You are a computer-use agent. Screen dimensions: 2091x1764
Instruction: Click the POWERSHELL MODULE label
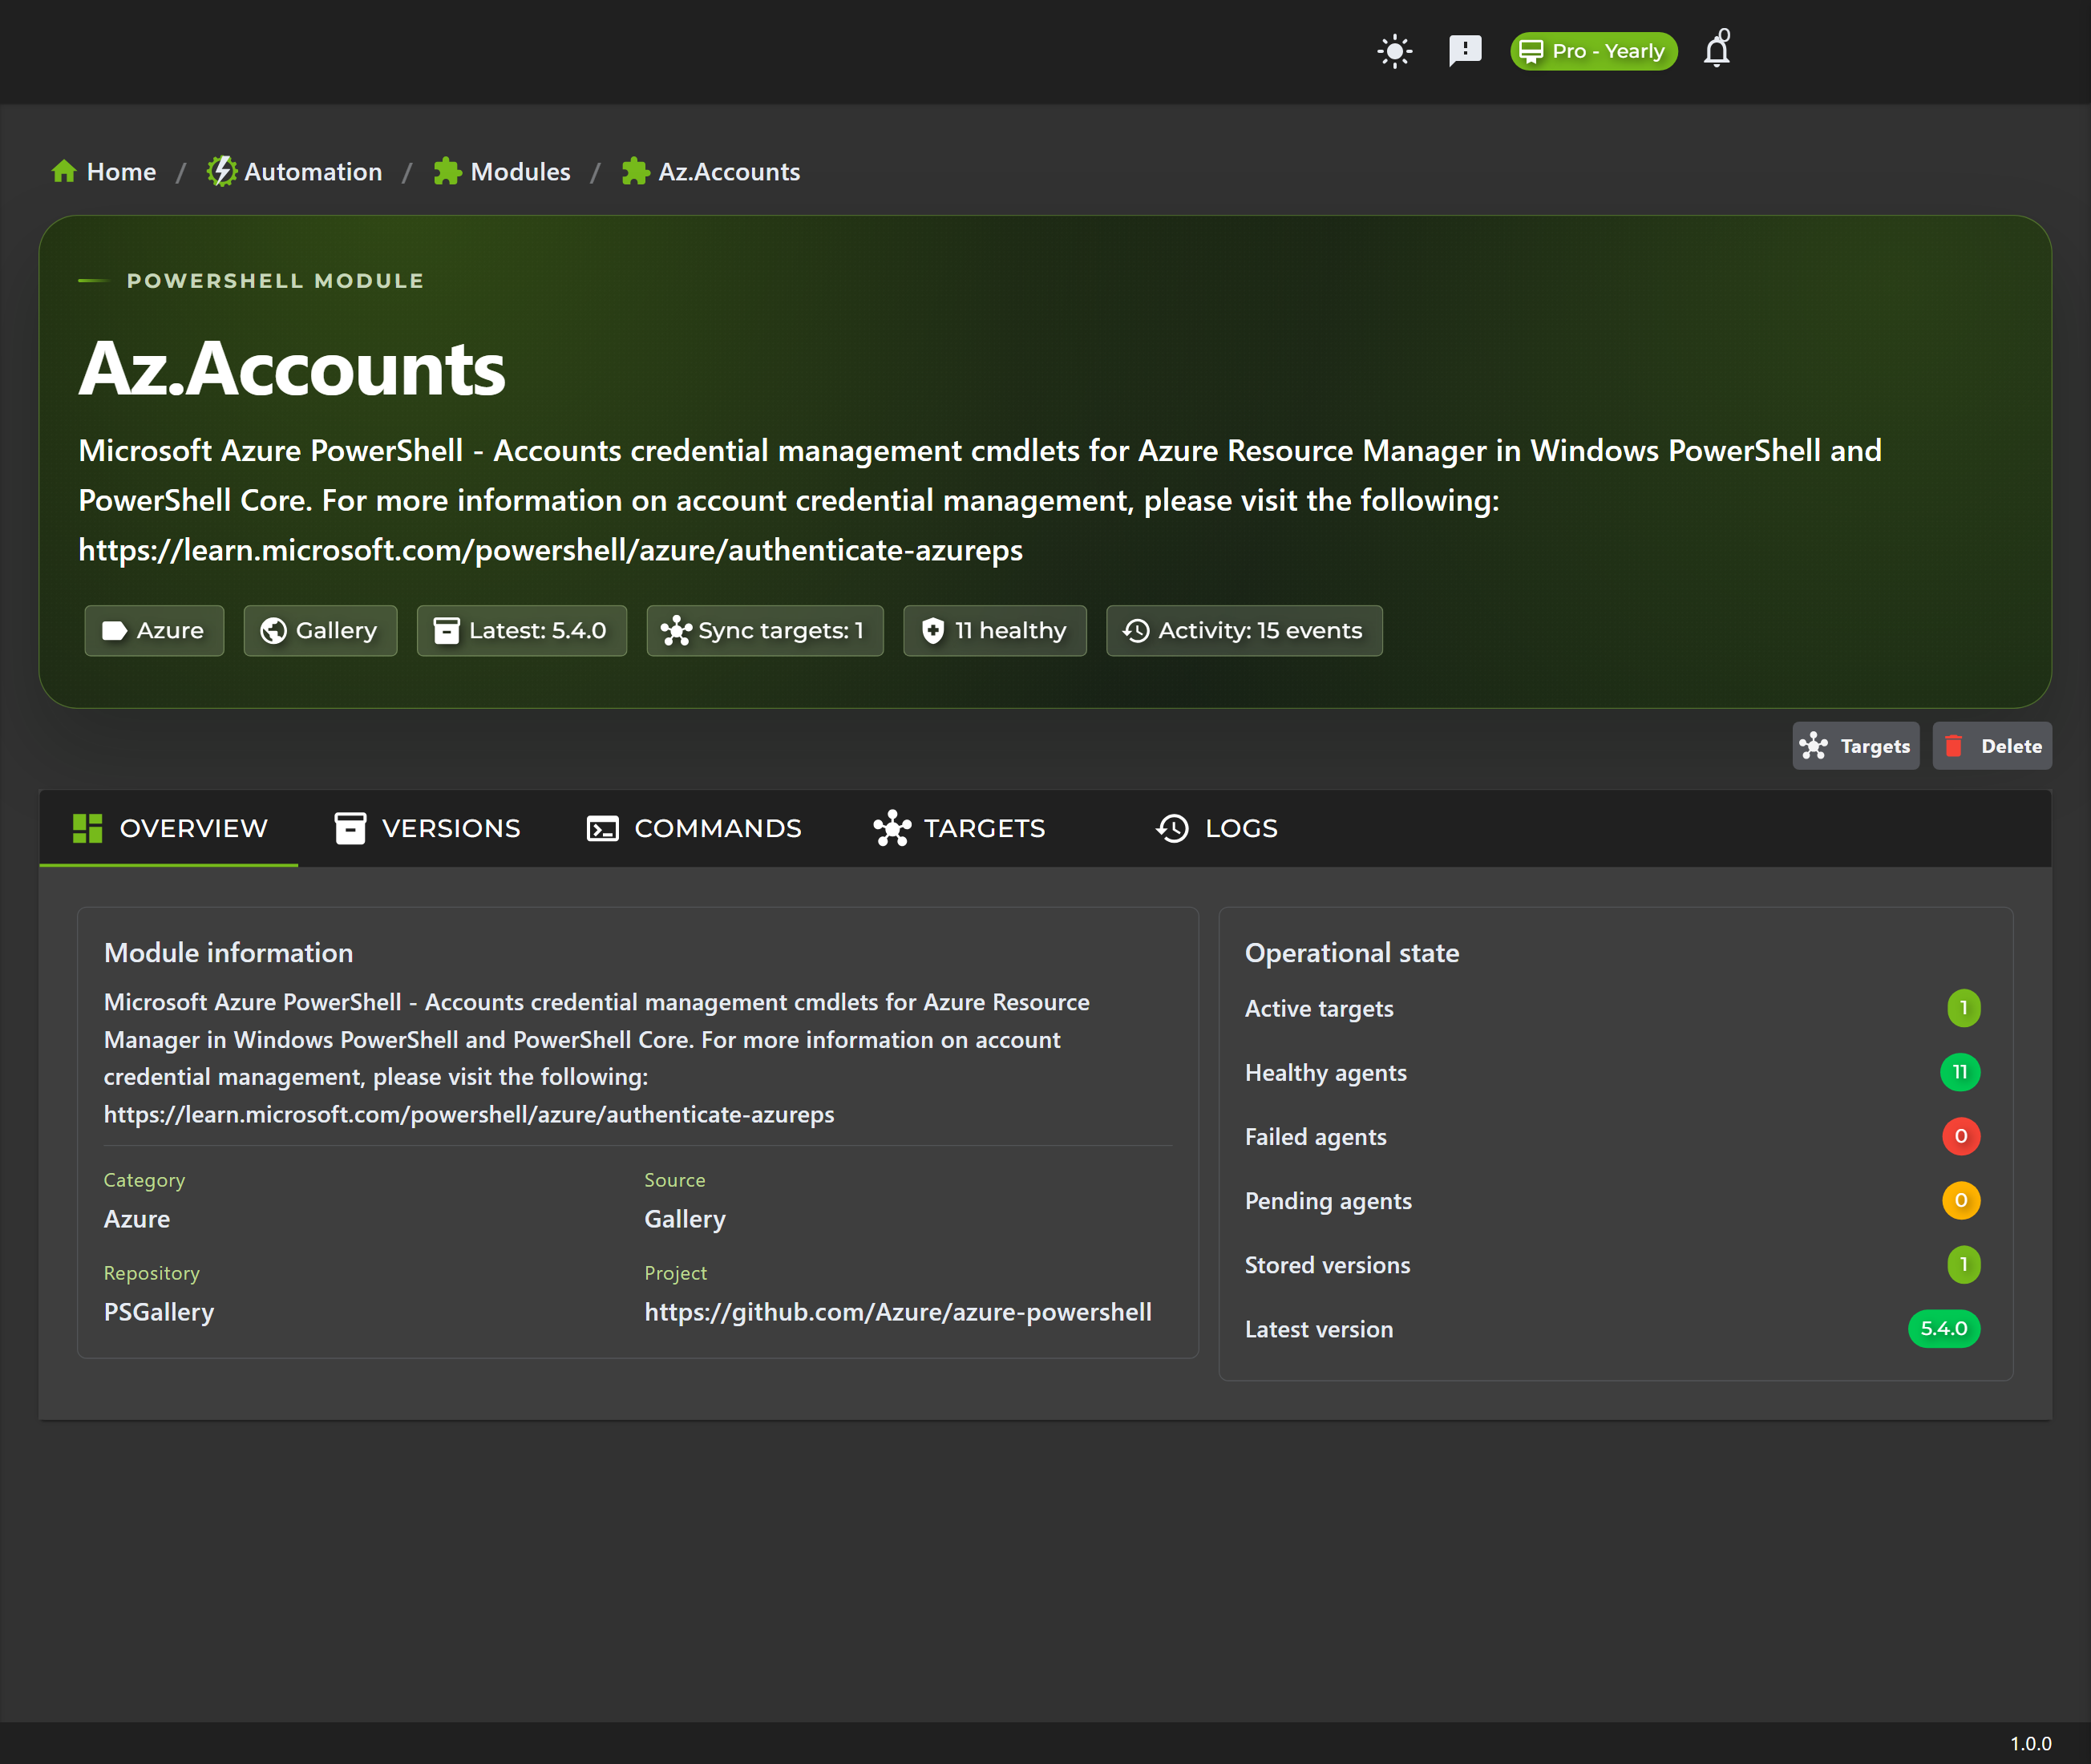[x=275, y=281]
